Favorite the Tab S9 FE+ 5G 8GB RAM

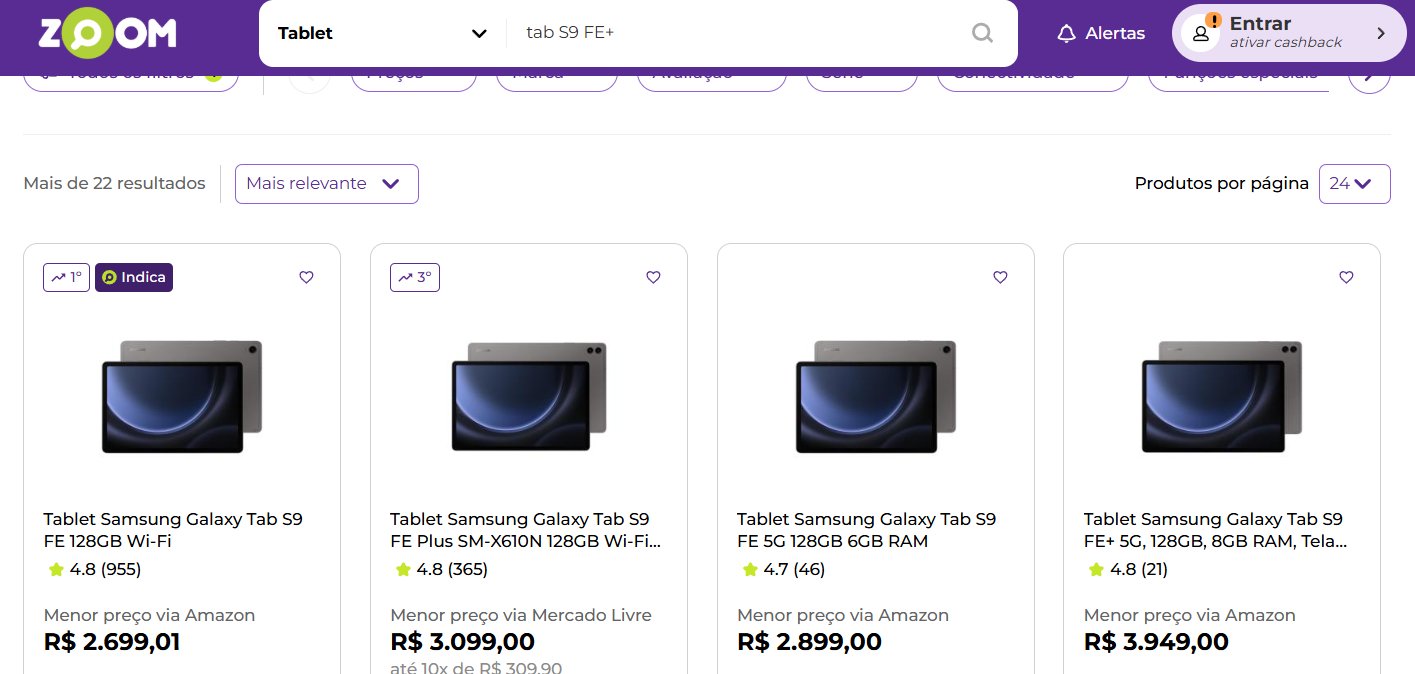(x=1346, y=277)
